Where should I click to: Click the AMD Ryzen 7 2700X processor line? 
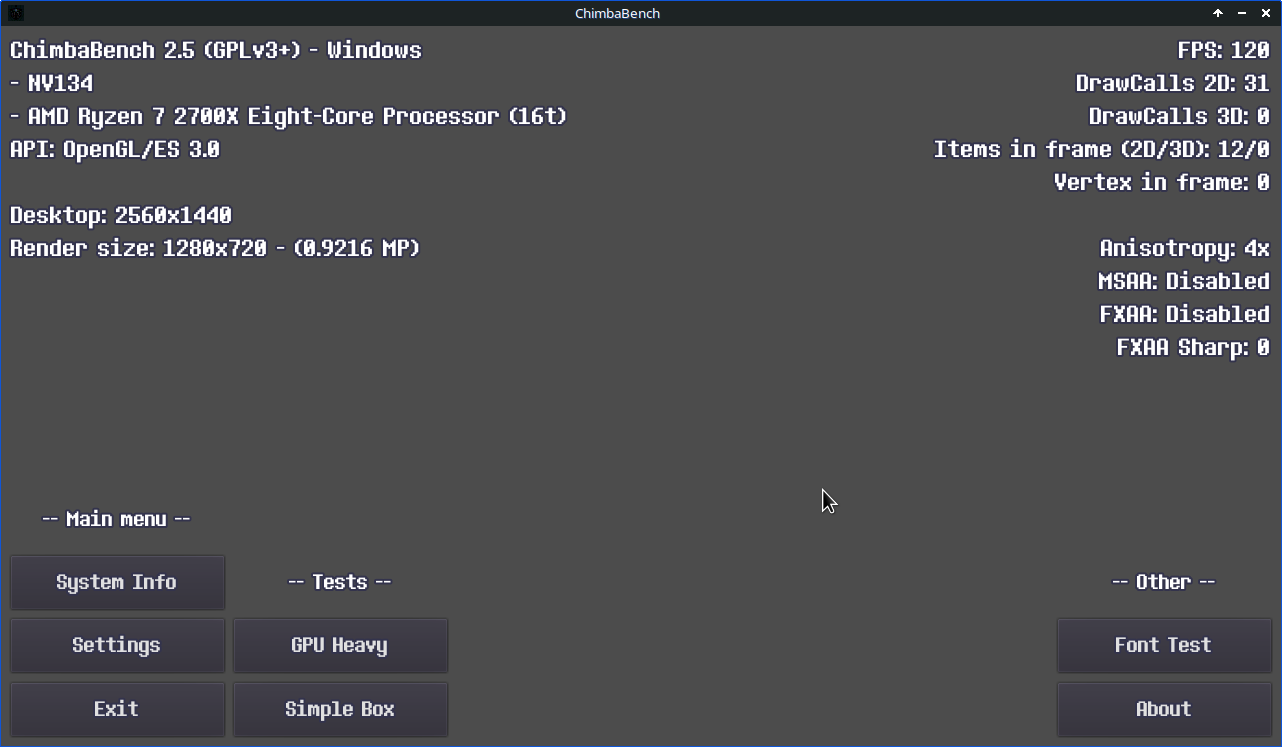coord(288,116)
